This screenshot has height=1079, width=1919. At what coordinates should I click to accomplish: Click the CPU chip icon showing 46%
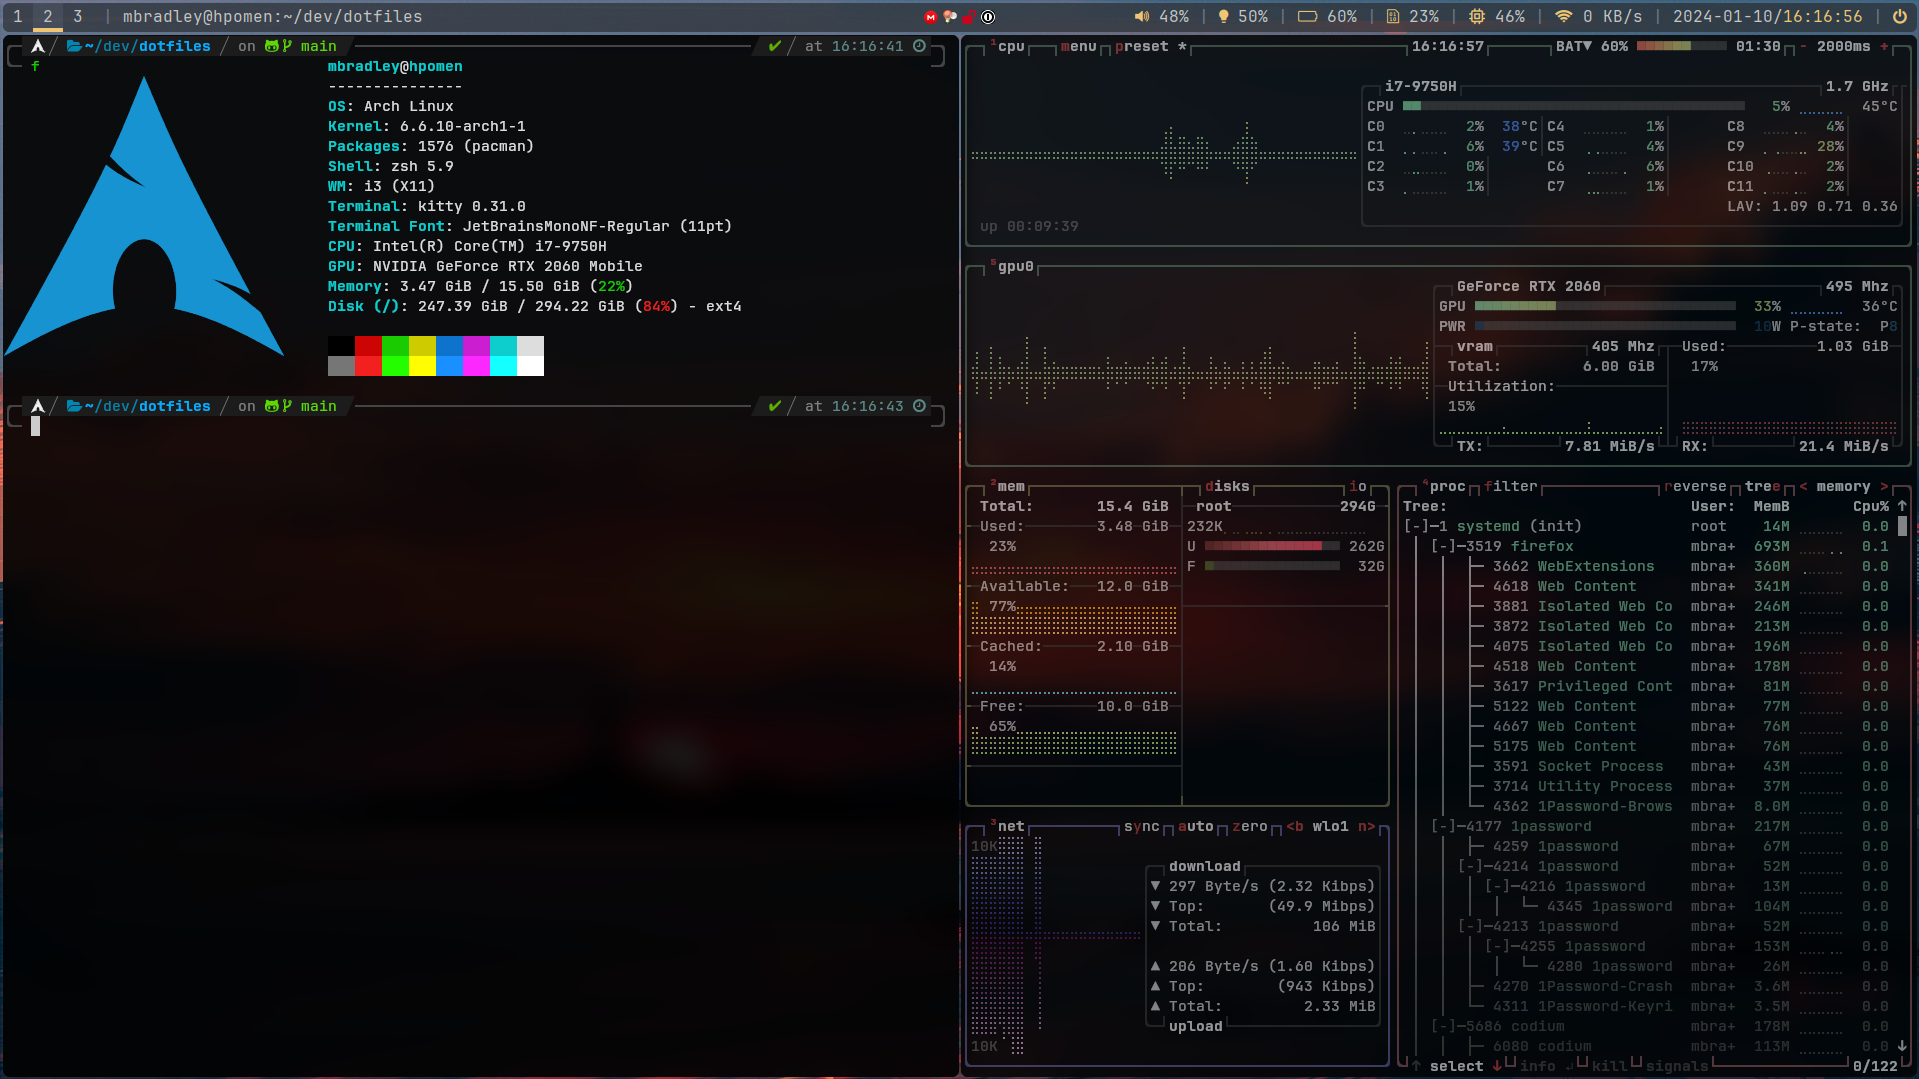coord(1477,17)
